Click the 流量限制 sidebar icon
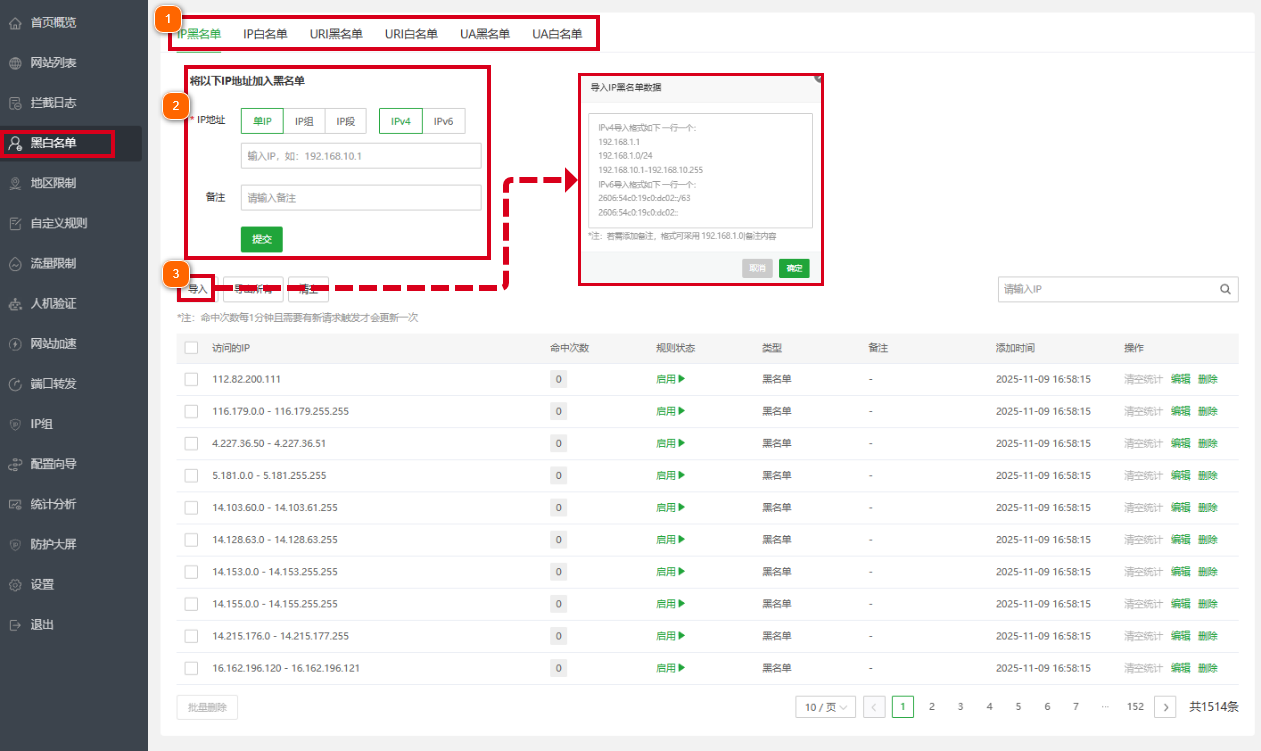 [15, 264]
